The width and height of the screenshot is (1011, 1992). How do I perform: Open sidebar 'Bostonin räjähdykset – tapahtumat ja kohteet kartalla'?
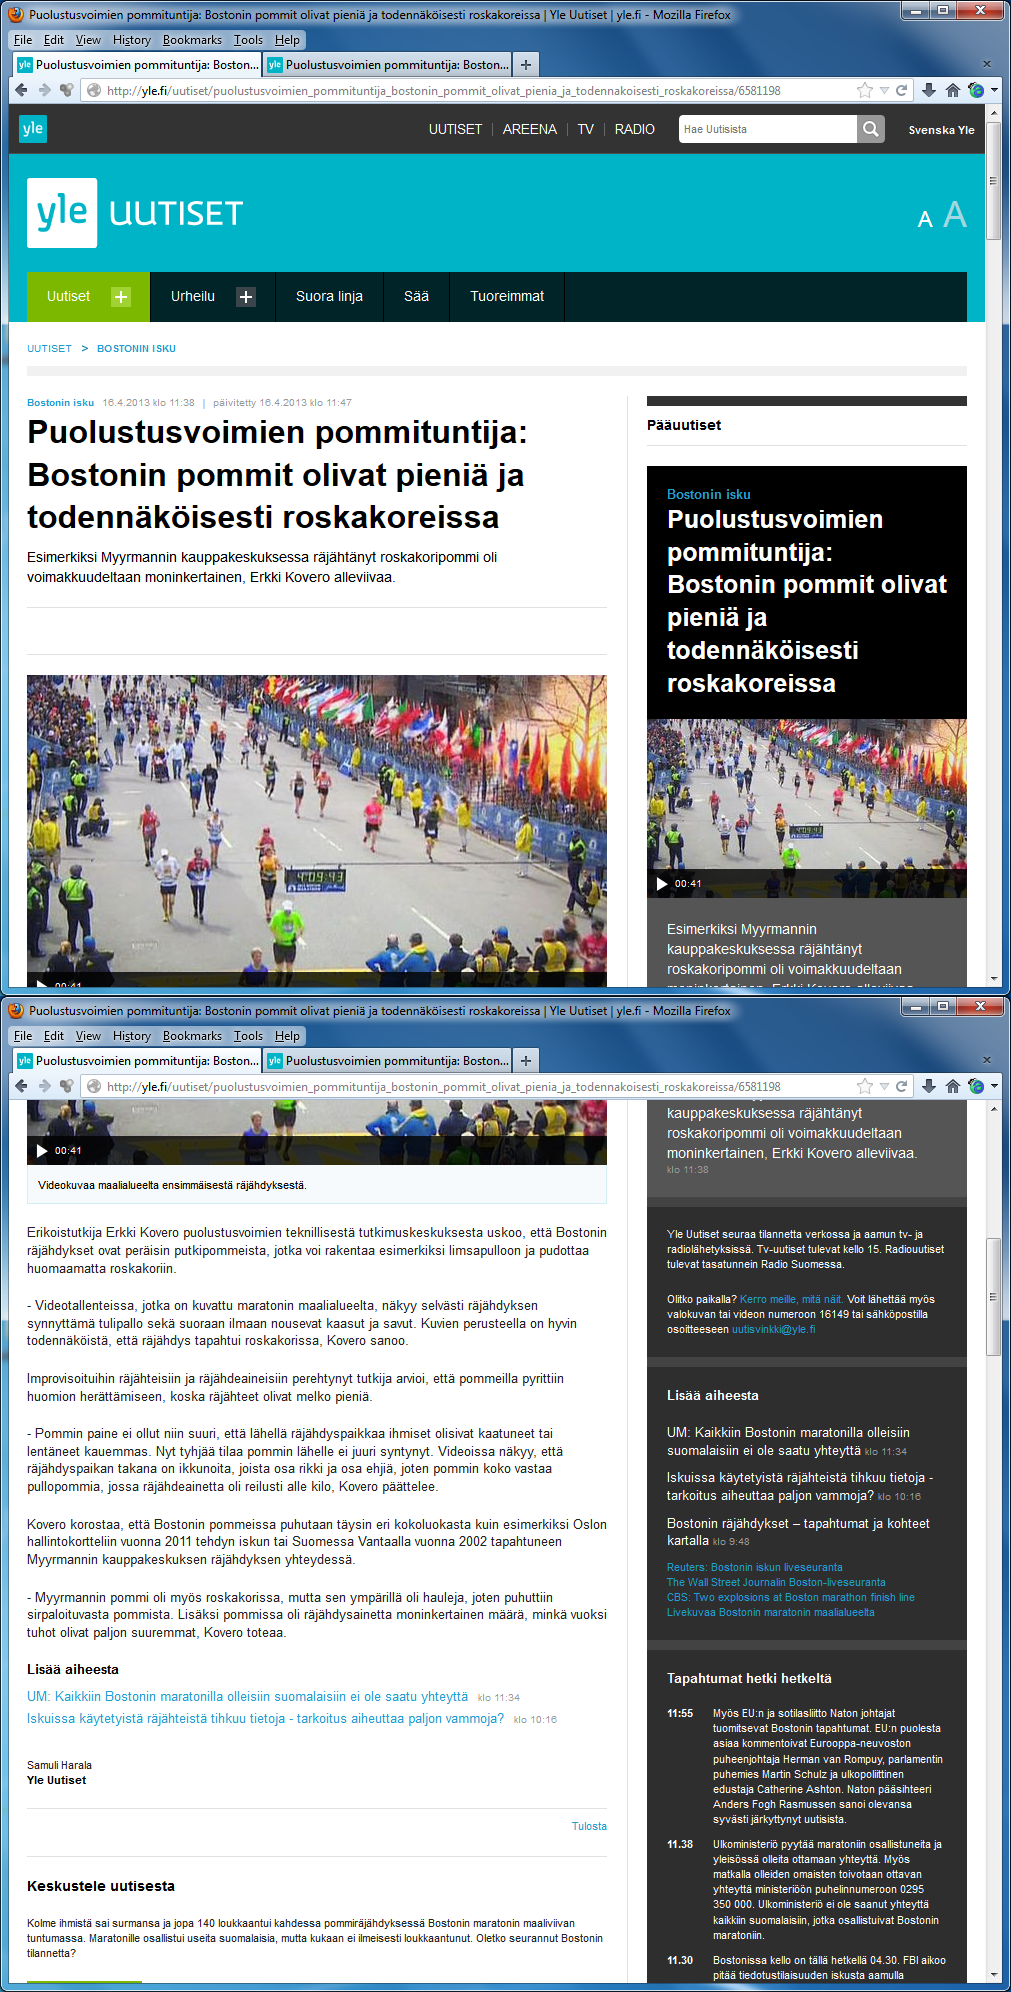(798, 1532)
